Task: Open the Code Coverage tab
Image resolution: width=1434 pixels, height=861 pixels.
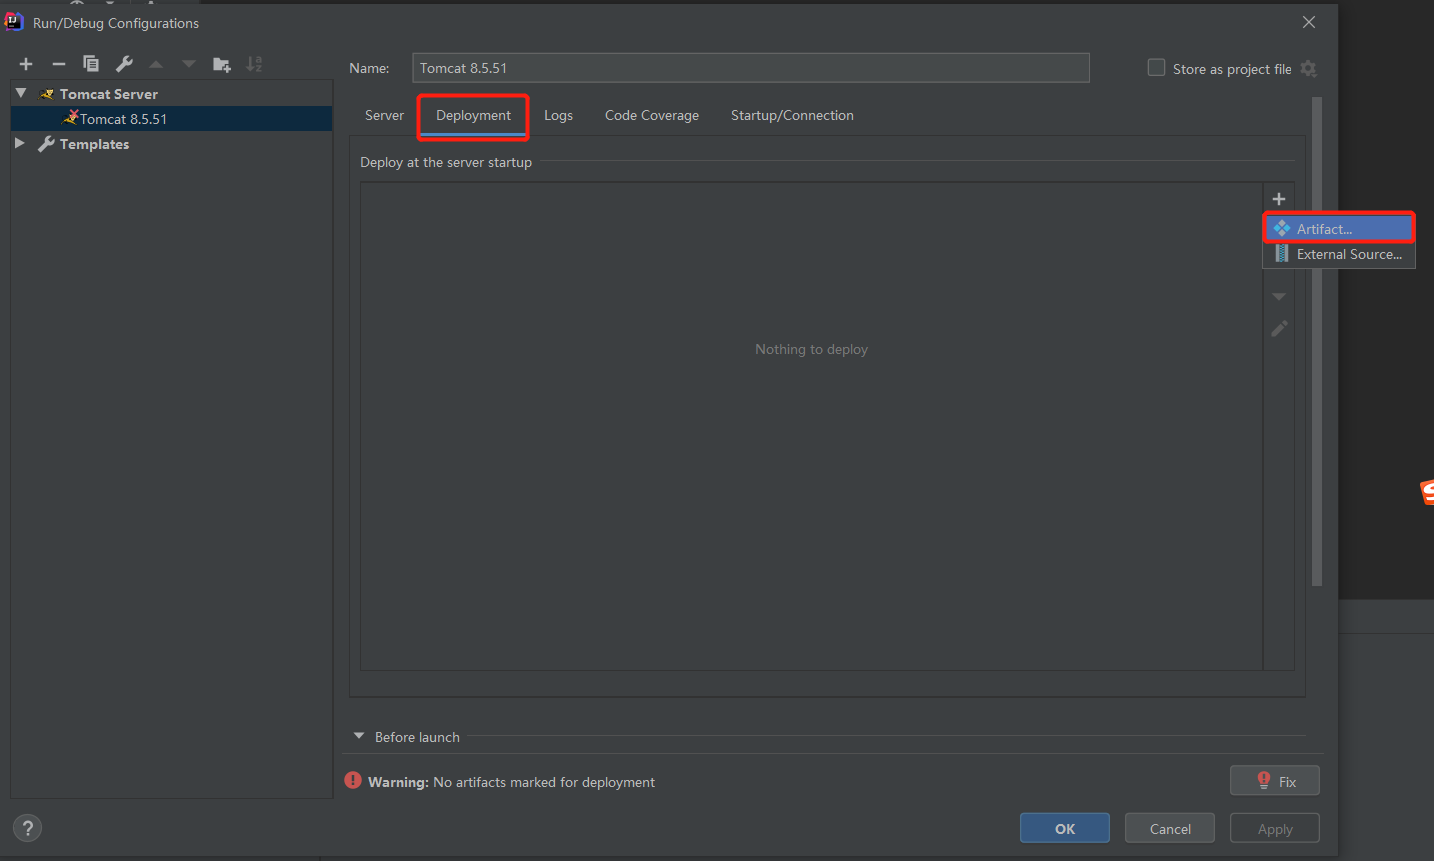Action: coord(652,115)
